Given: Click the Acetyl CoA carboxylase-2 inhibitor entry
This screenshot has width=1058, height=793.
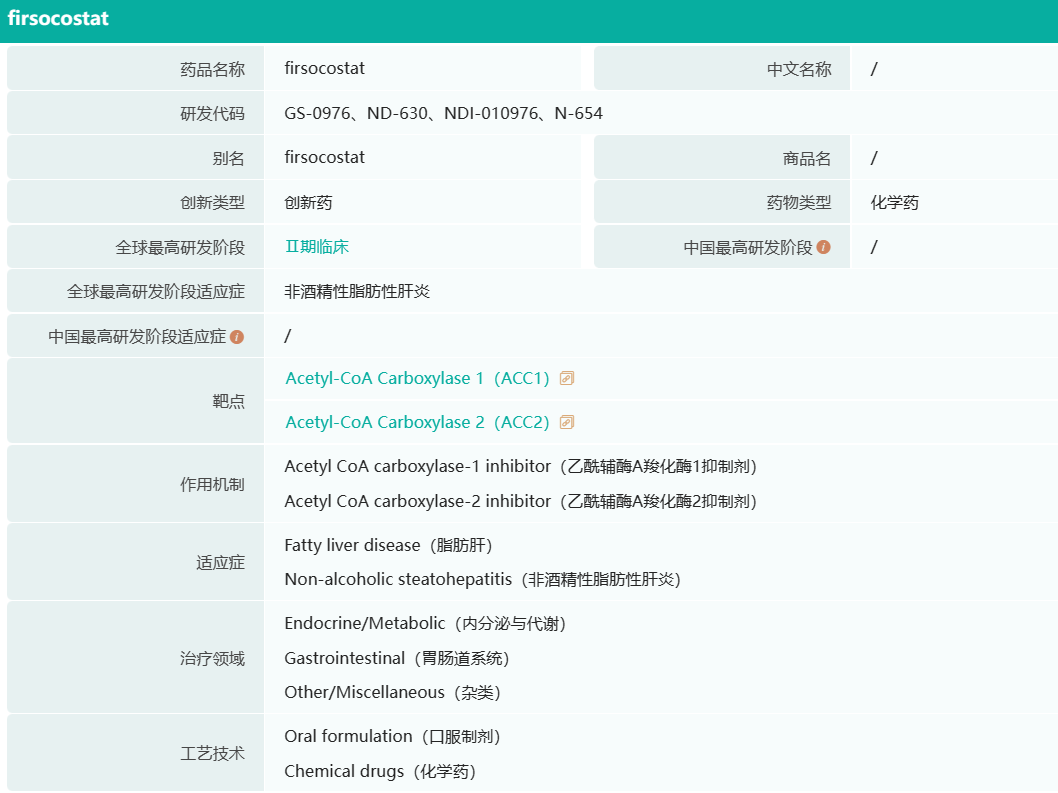Looking at the screenshot, I should pos(520,501).
